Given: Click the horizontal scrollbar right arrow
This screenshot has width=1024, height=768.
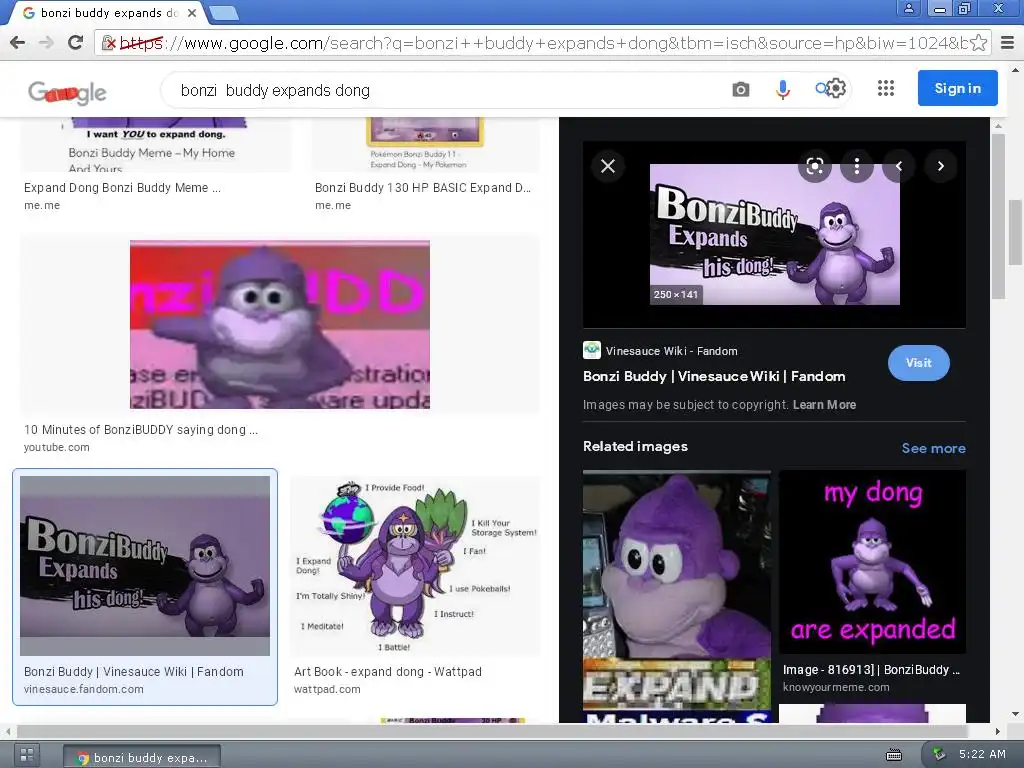Looking at the screenshot, I should tap(997, 731).
